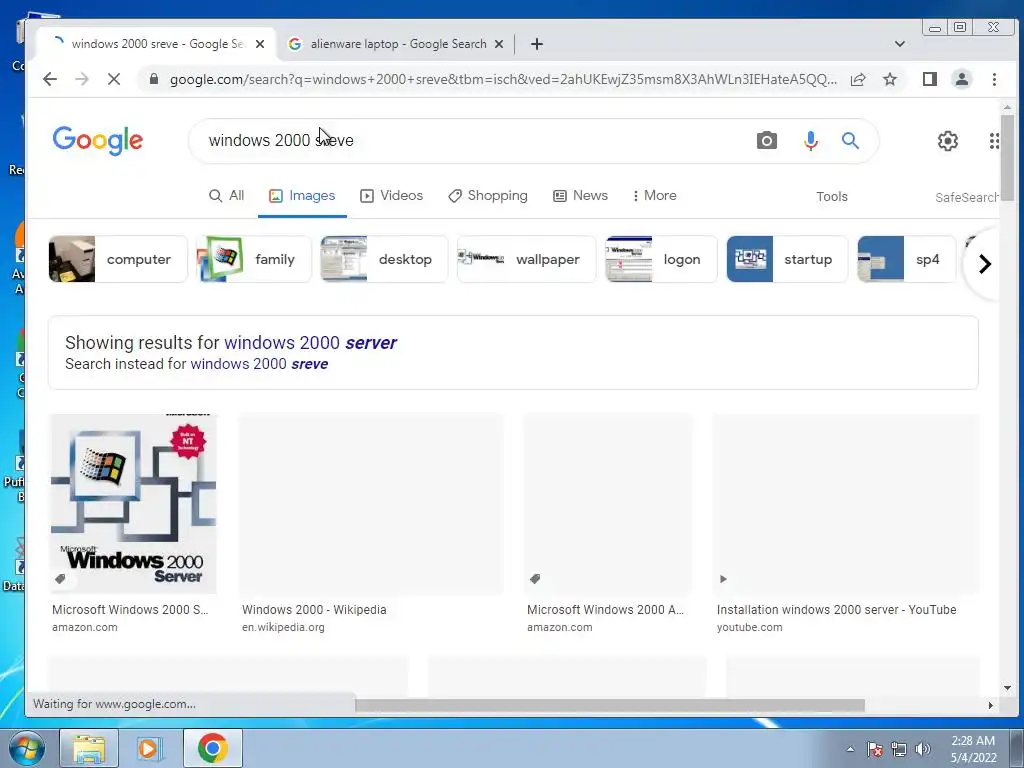Image resolution: width=1024 pixels, height=768 pixels.
Task: Open Microsoft Windows 2000 S... amazon result
Action: click(x=130, y=609)
